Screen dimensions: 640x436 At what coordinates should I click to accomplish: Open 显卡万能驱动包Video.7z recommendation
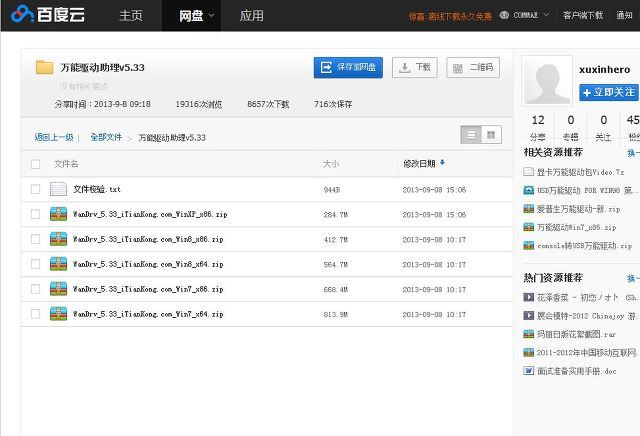tap(580, 172)
